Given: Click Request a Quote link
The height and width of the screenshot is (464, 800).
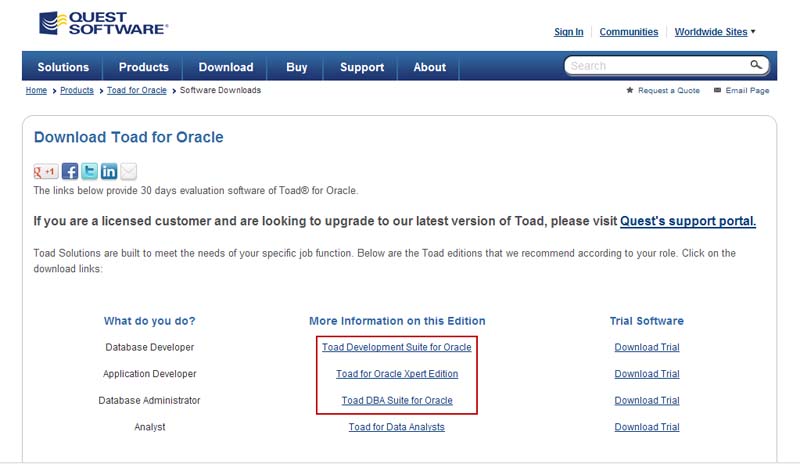Looking at the screenshot, I should pos(669,90).
